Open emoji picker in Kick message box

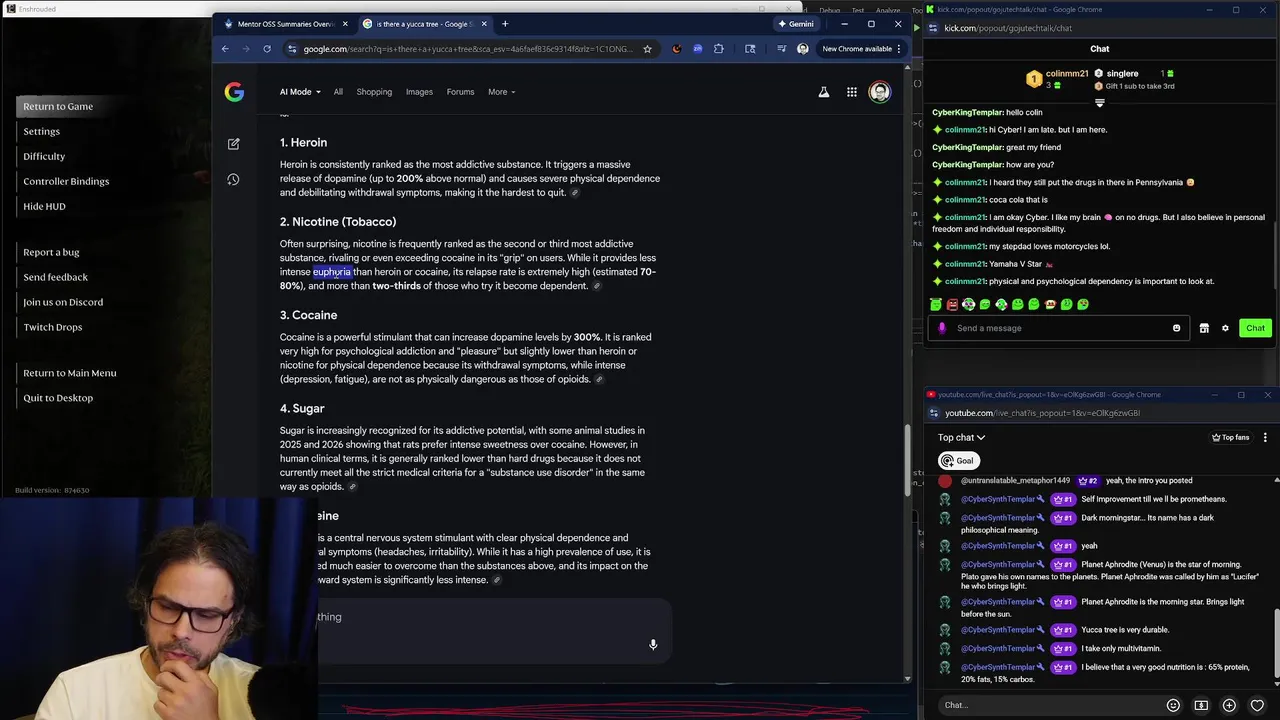pyautogui.click(x=1176, y=328)
